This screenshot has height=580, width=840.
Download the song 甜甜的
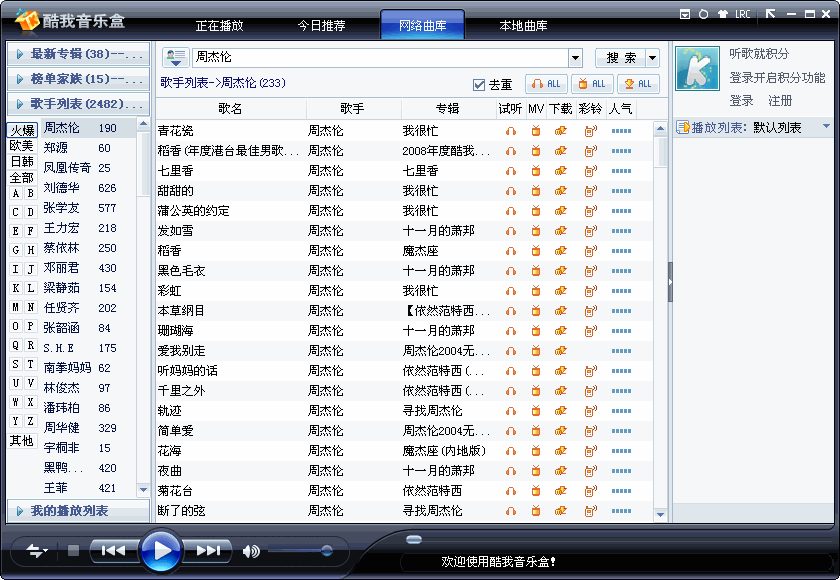pos(561,191)
